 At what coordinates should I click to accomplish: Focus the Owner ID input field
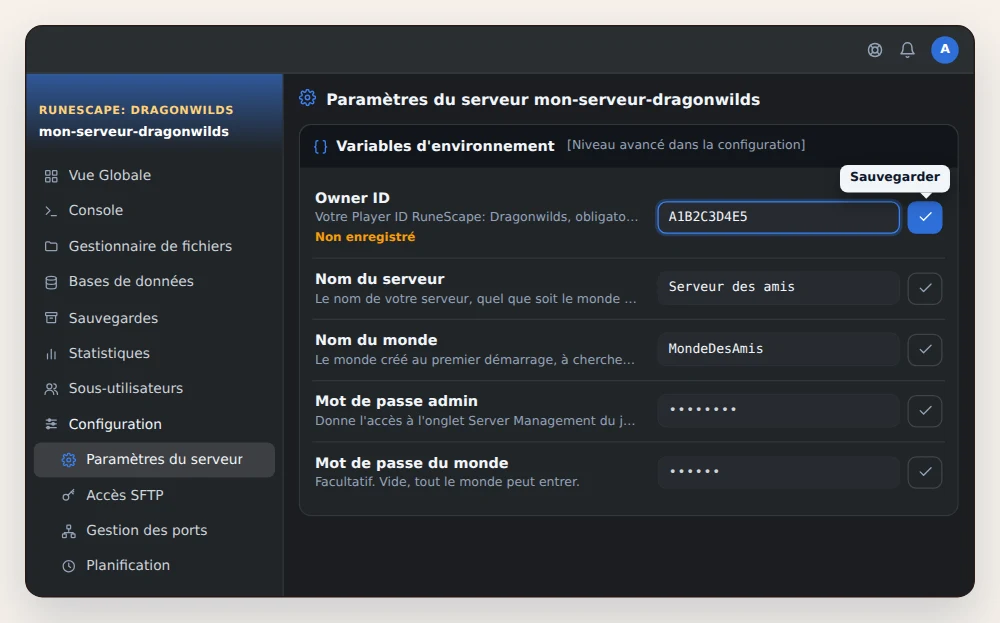[779, 217]
